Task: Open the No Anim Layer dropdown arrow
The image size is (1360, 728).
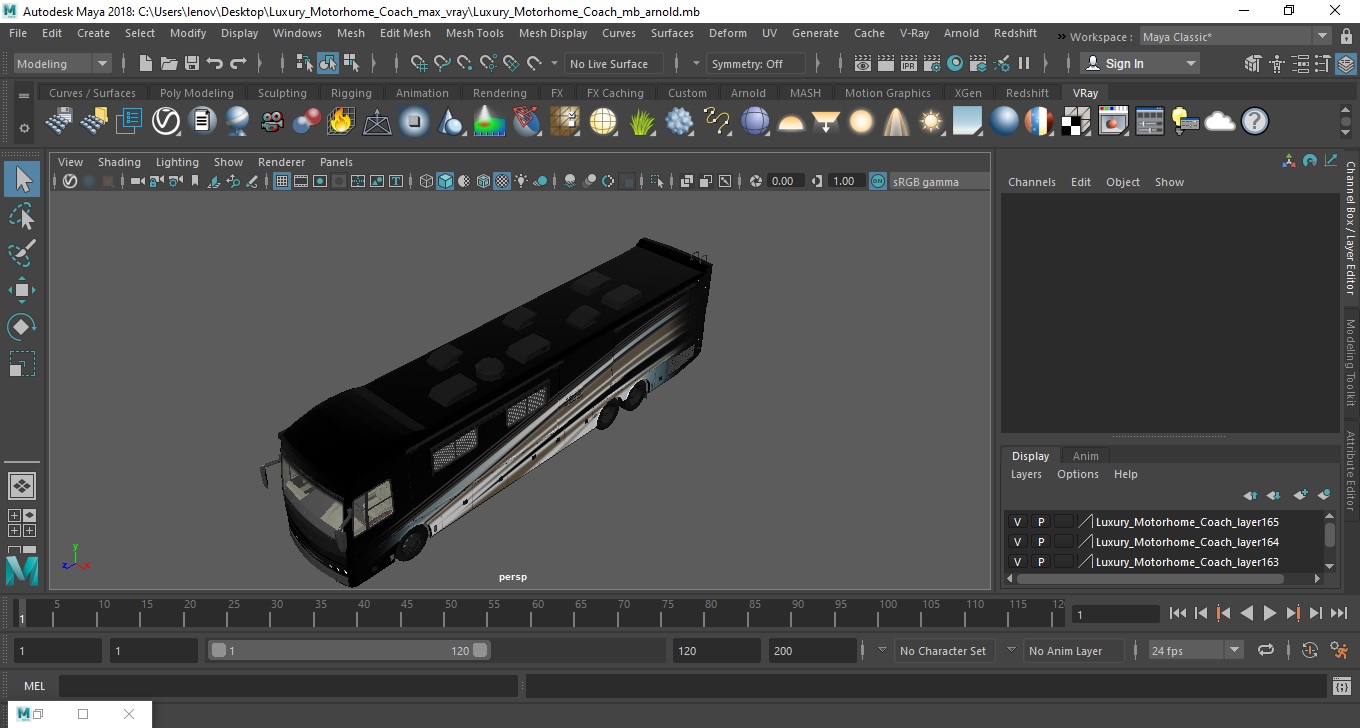Action: click(1011, 650)
